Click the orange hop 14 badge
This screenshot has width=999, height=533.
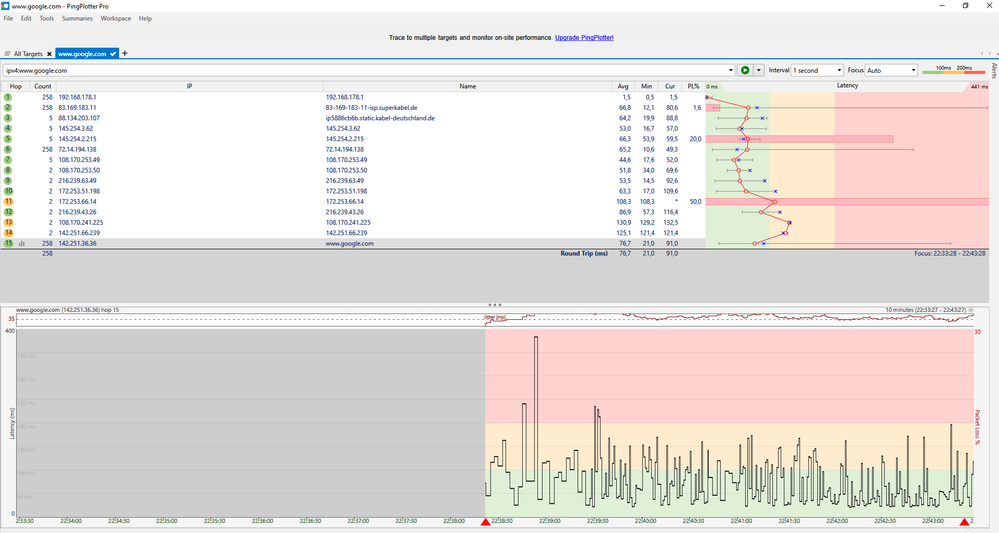[x=8, y=232]
